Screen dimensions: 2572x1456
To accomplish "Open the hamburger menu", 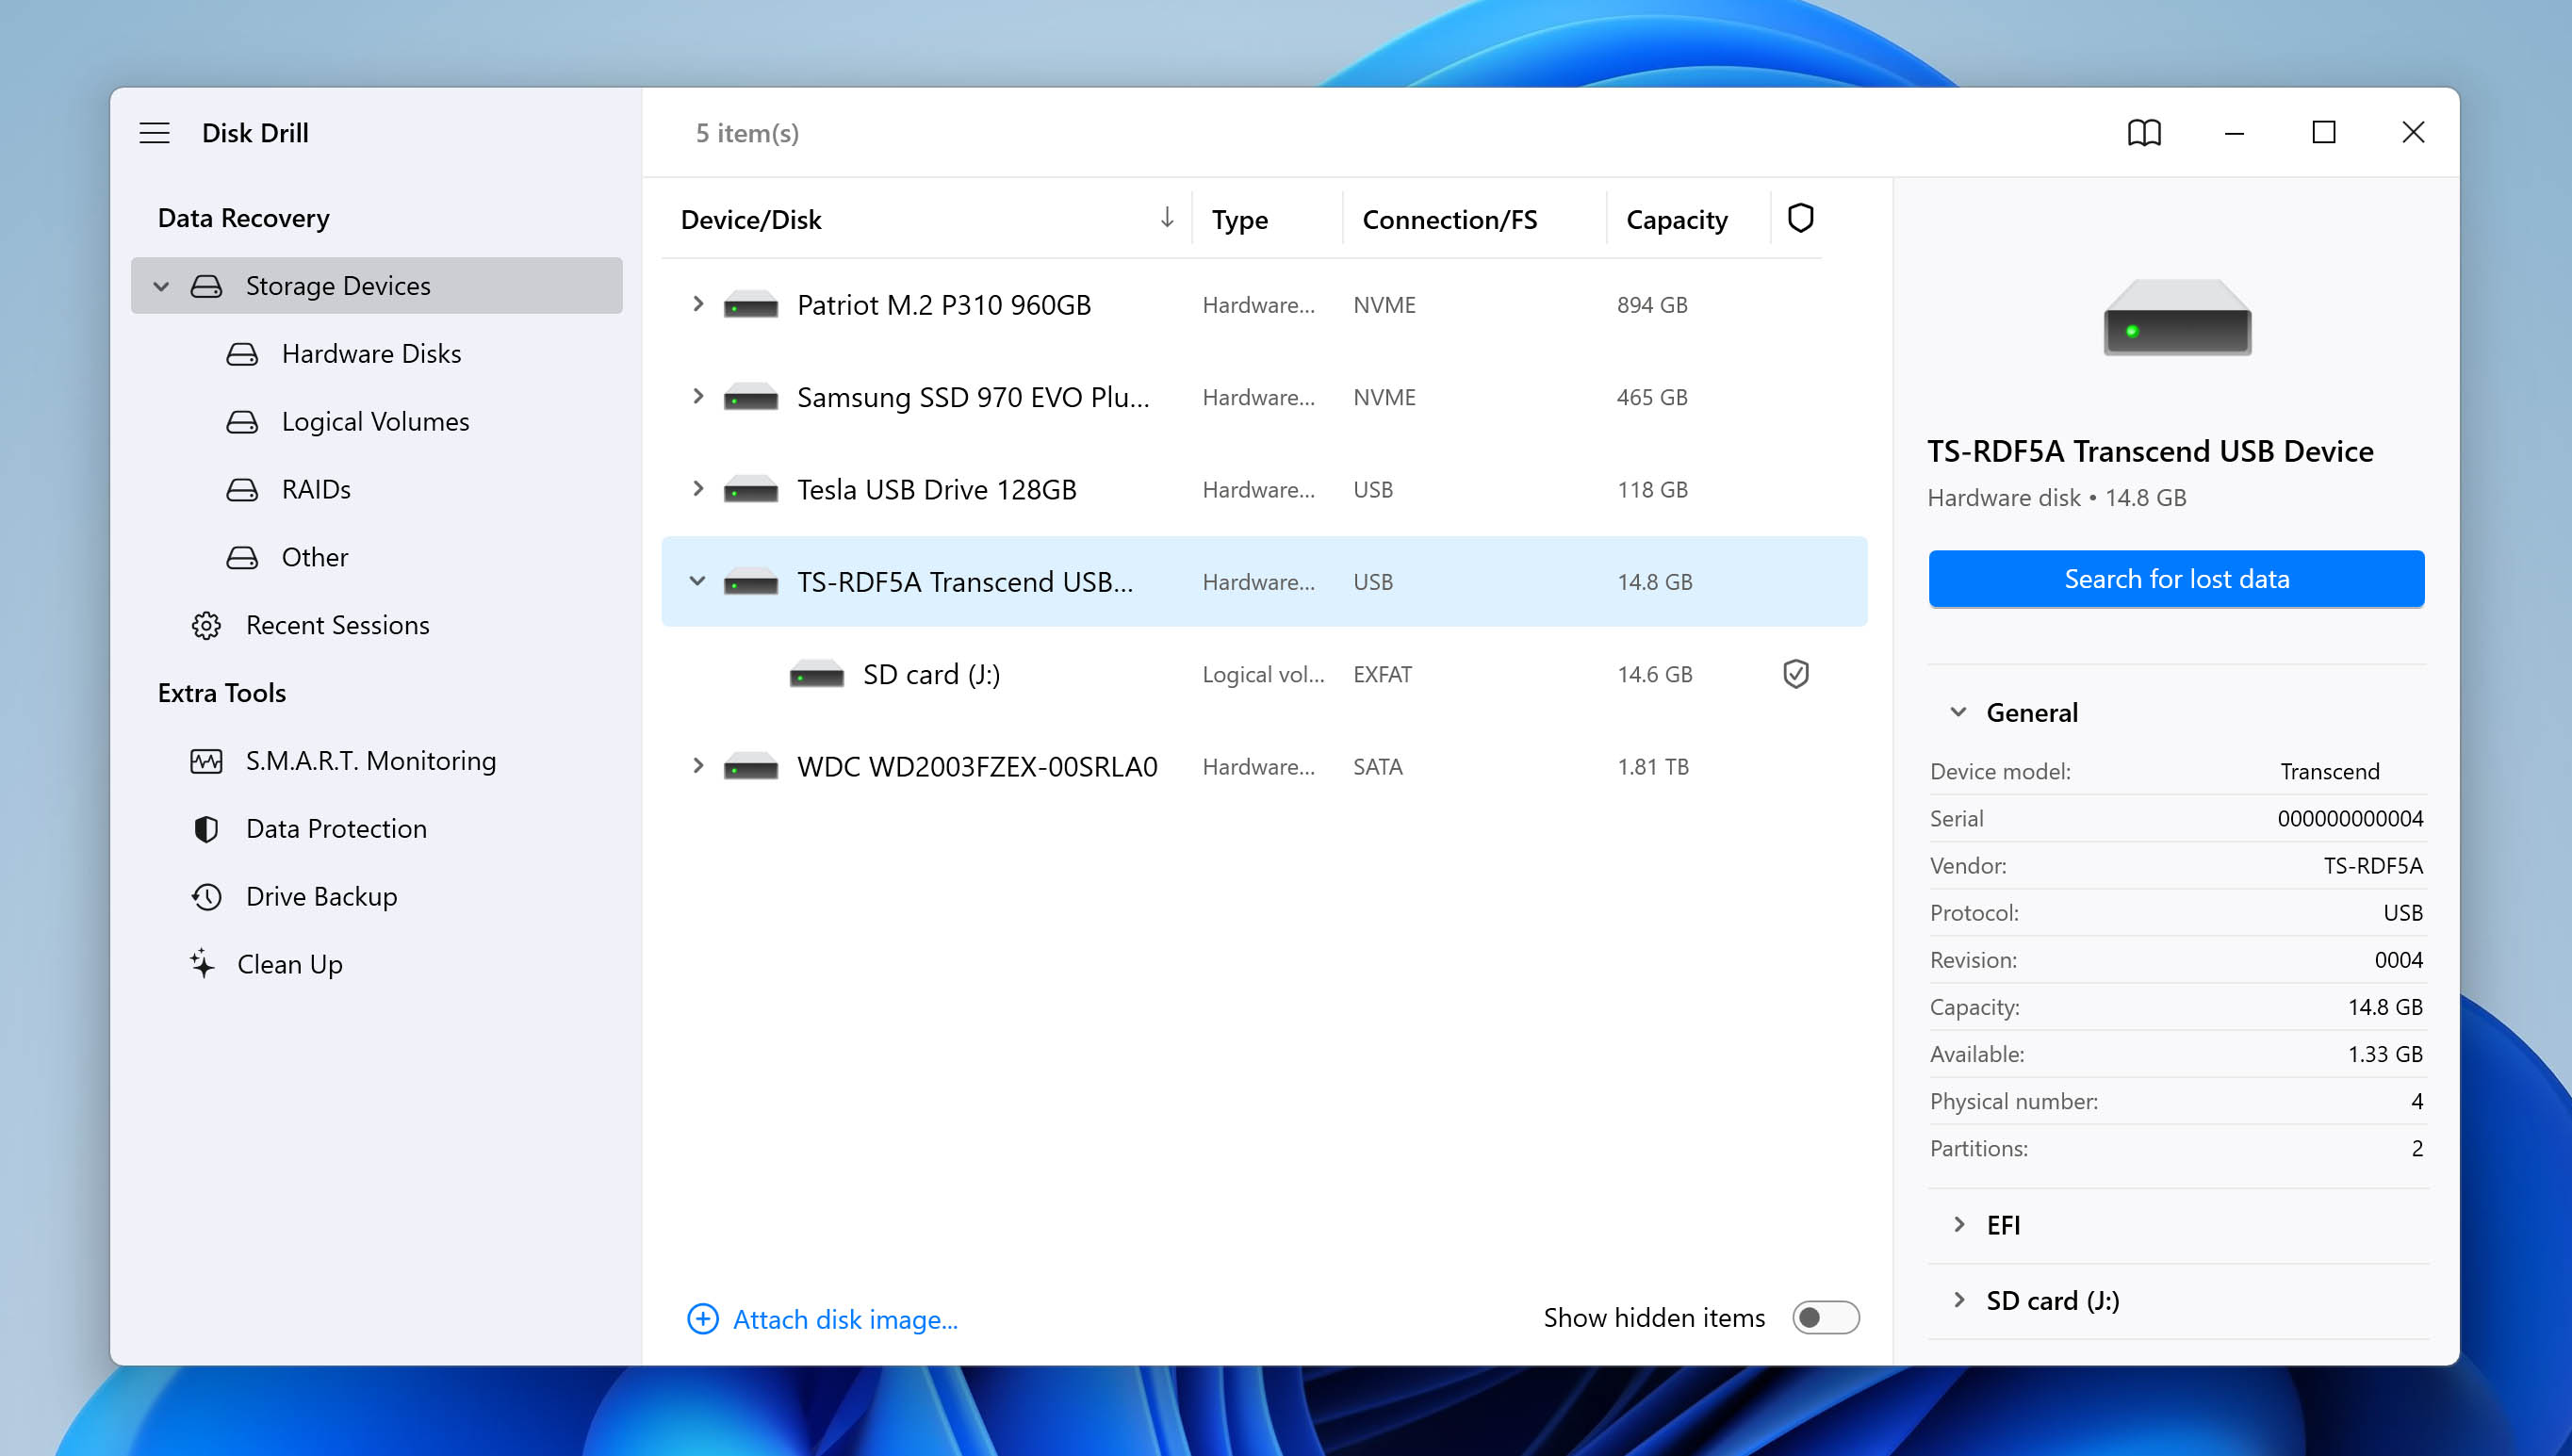I will coord(152,133).
